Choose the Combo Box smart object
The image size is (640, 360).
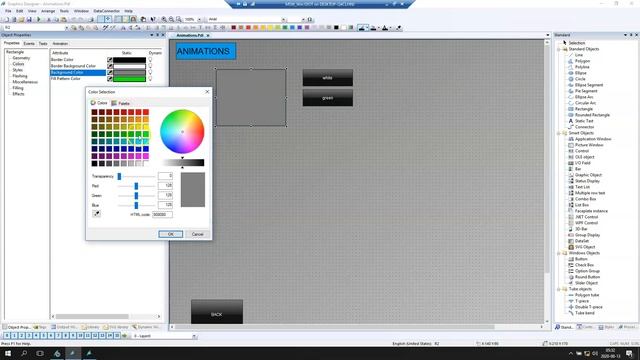pos(585,199)
